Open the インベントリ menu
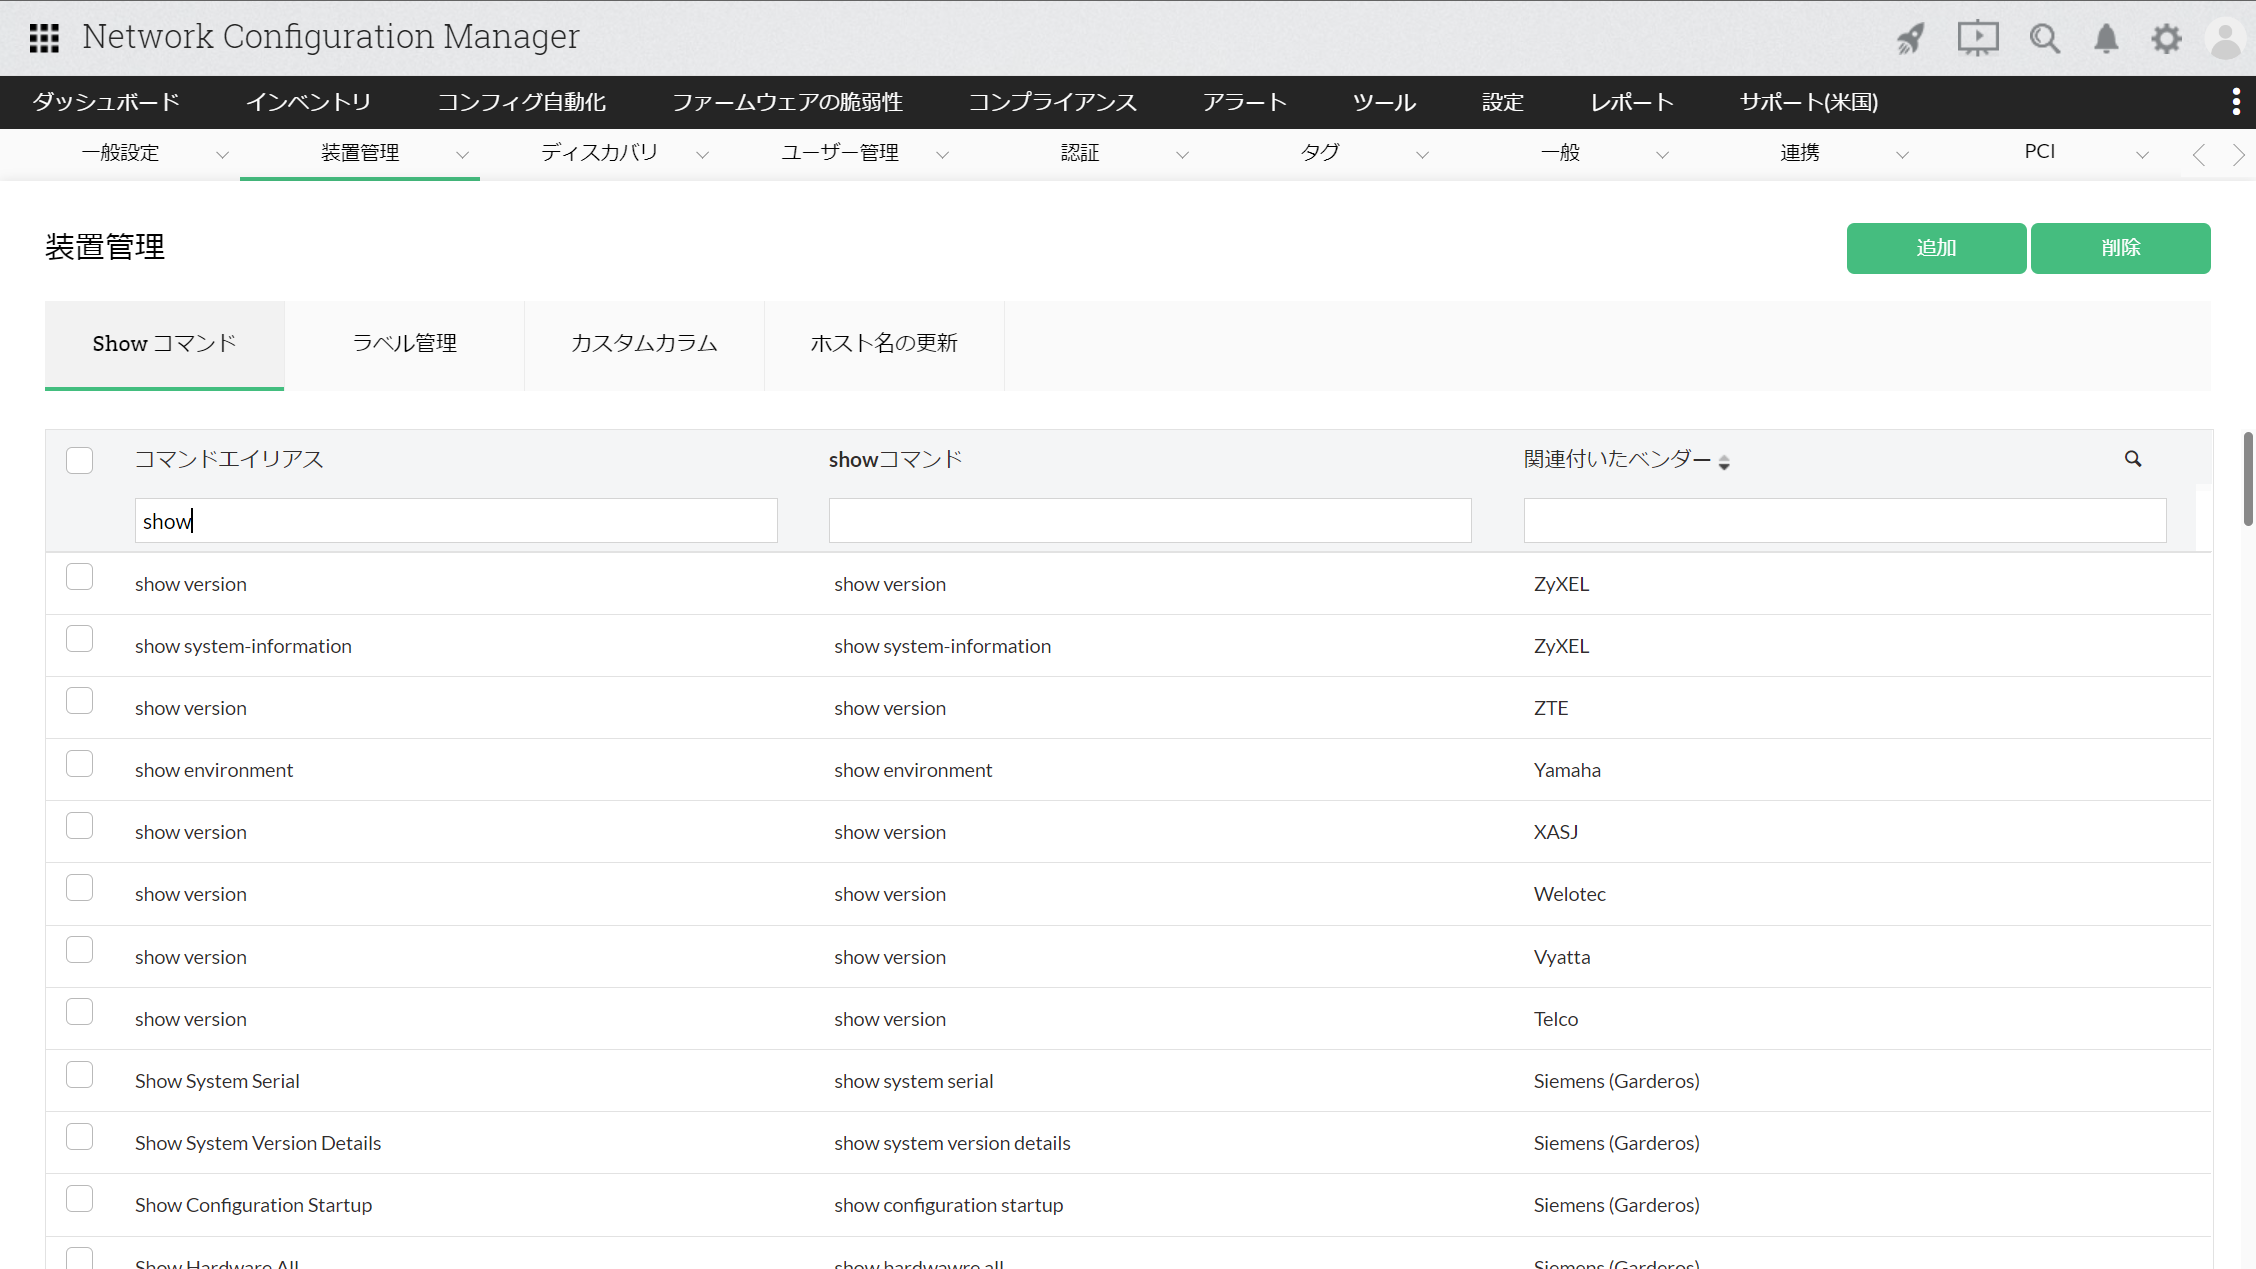Viewport: 2256px width, 1269px height. point(308,102)
